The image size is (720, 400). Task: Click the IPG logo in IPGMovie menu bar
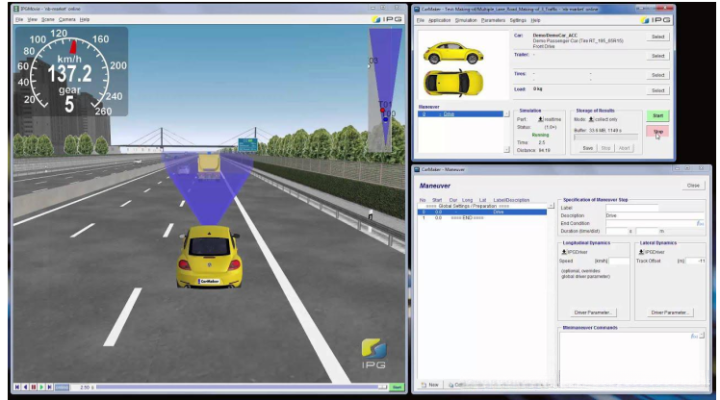[388, 19]
